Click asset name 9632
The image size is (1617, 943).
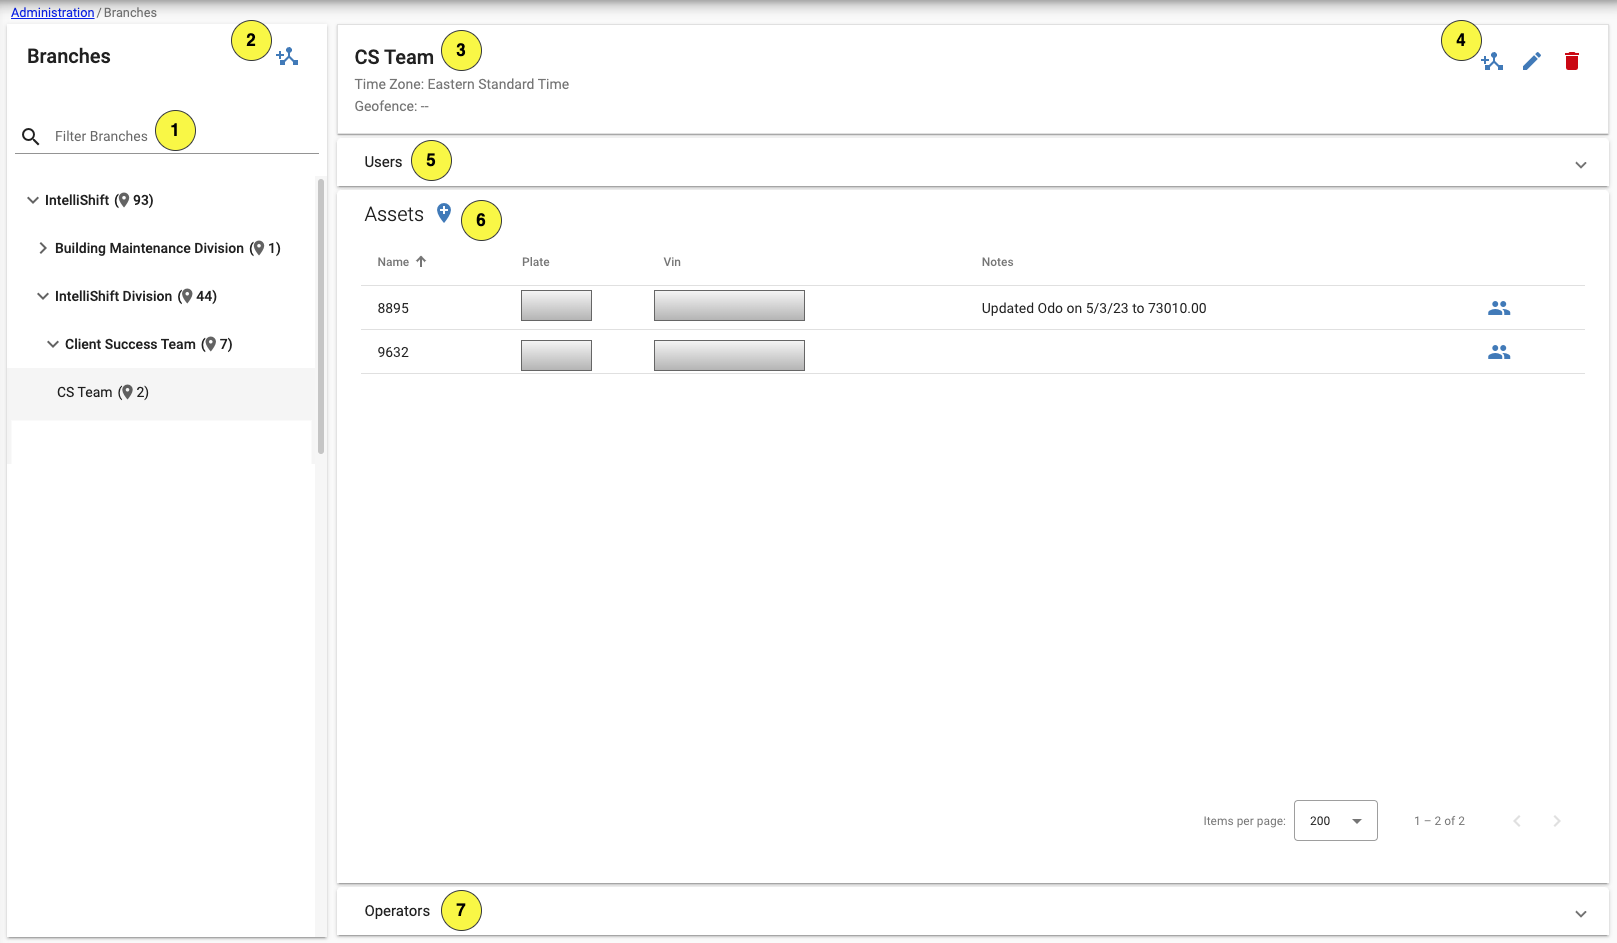tap(393, 352)
